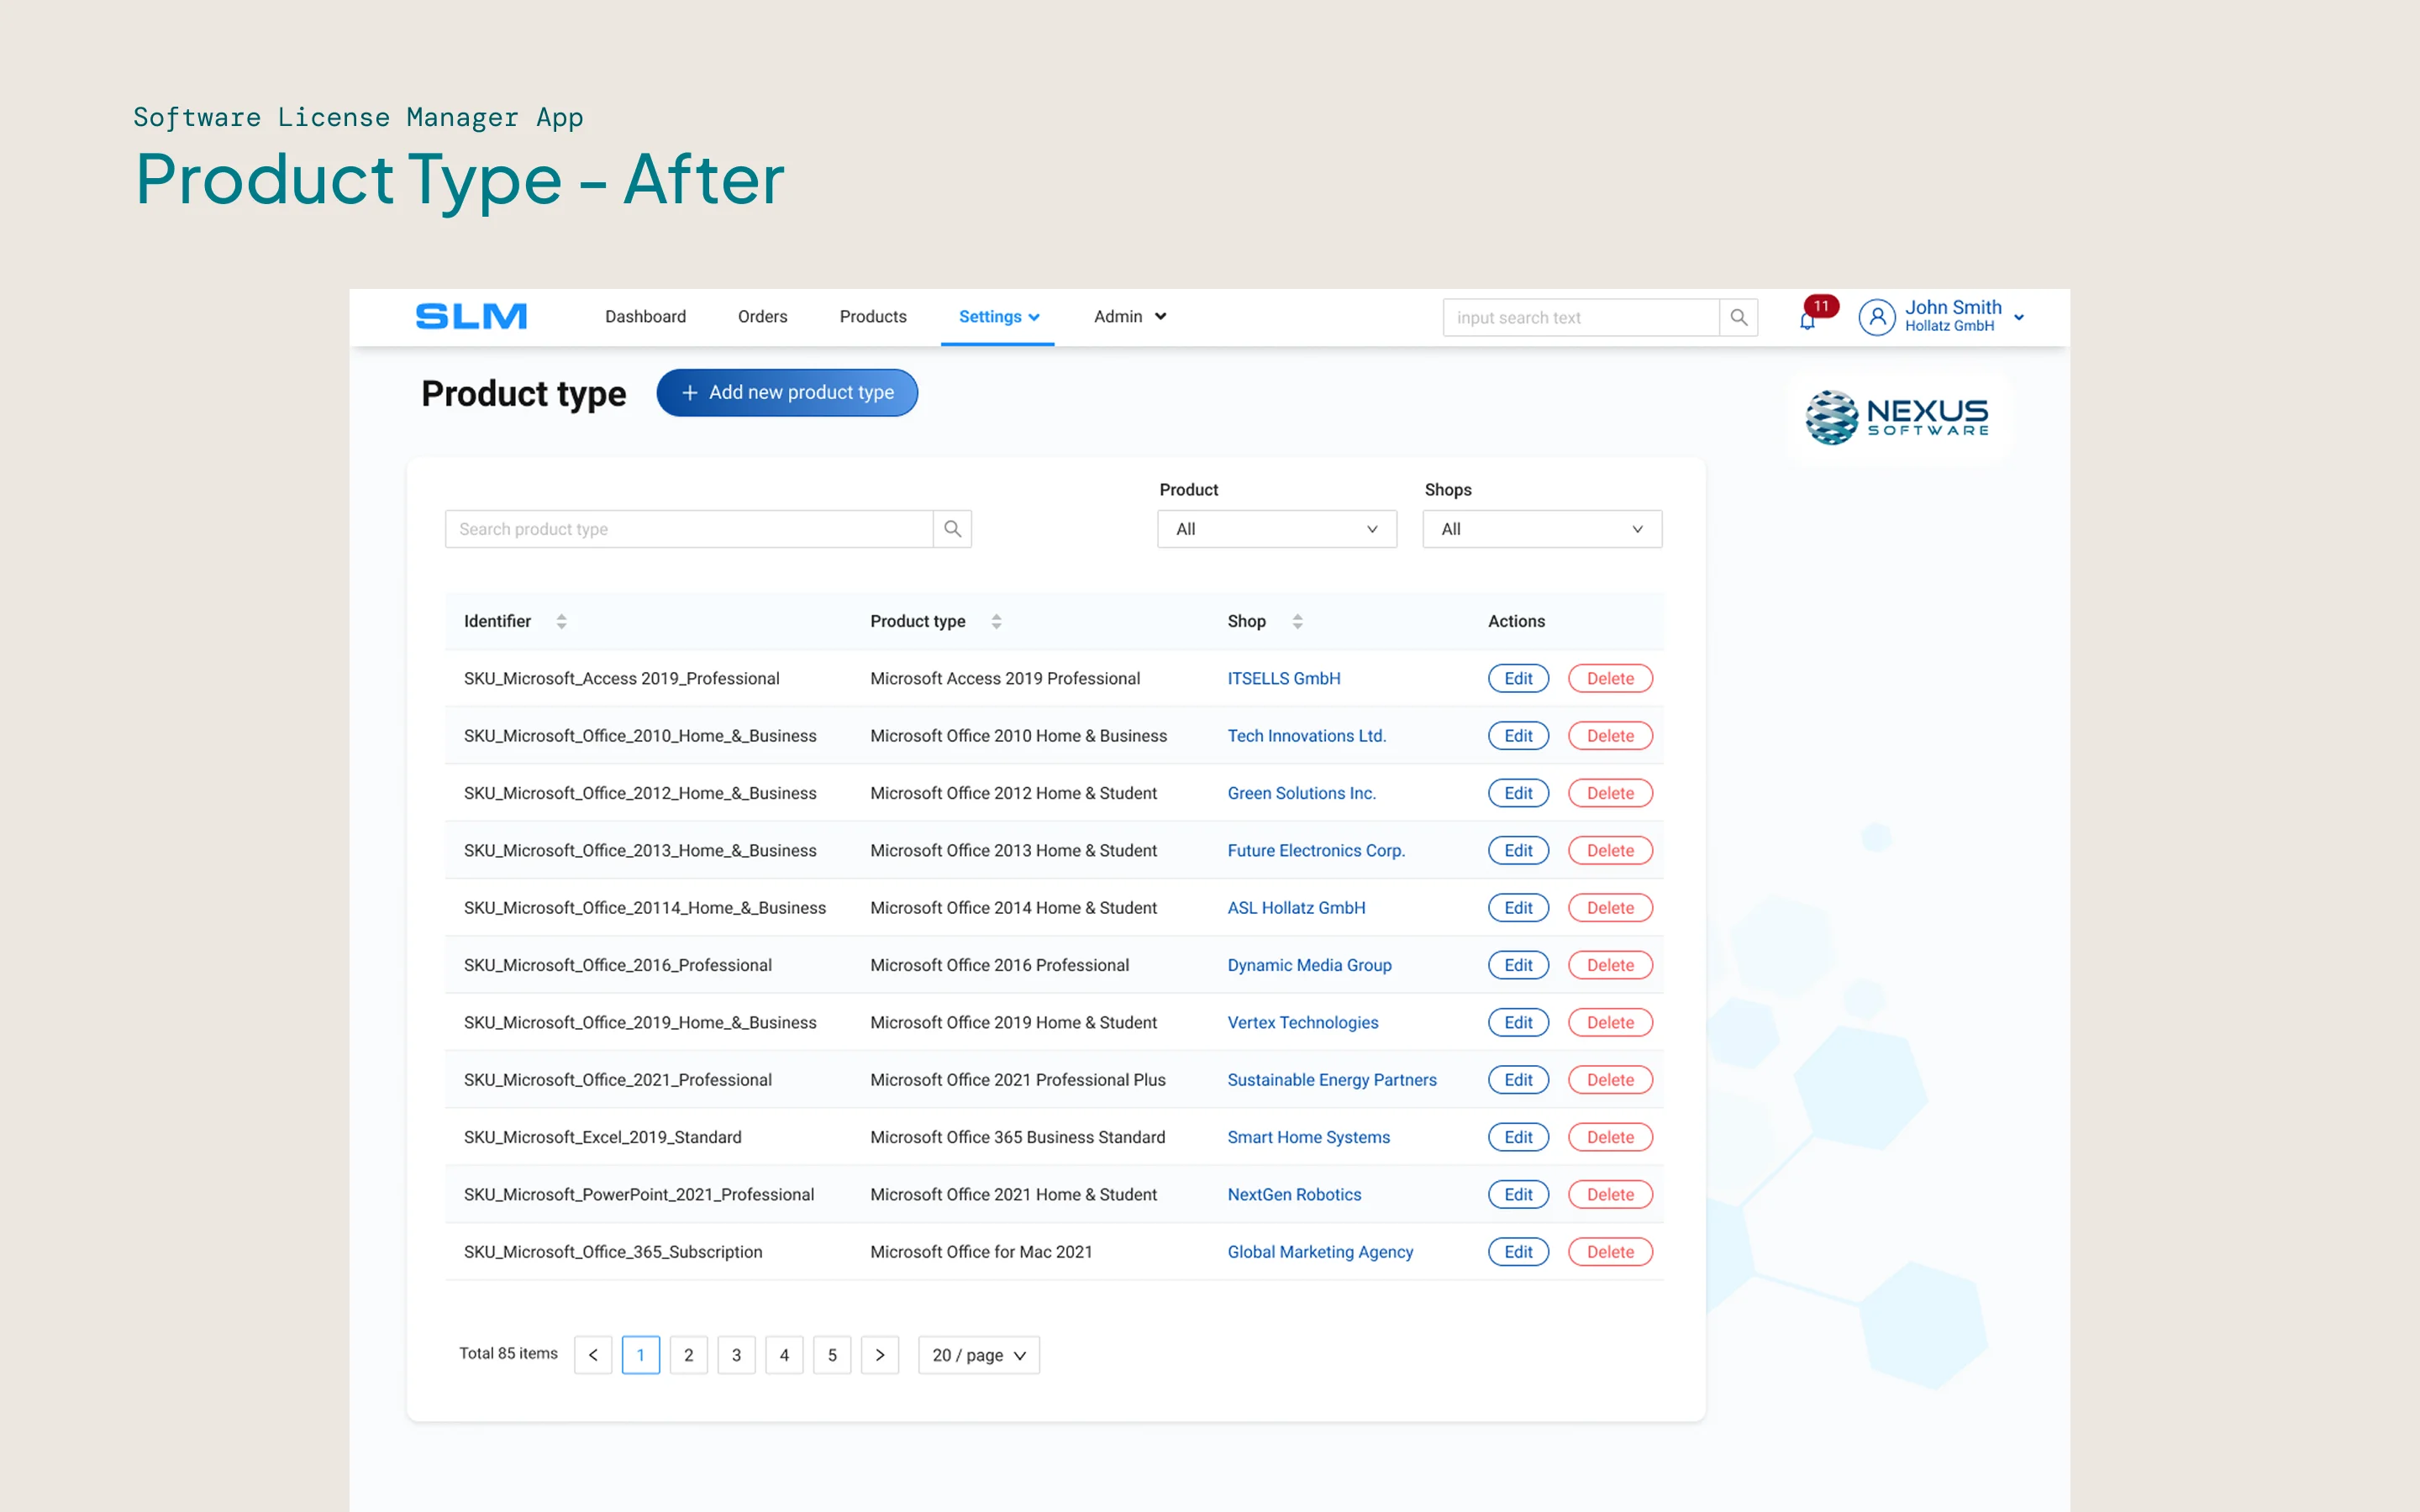Edit the Vertex Technologies row
This screenshot has width=2420, height=1512.
point(1518,1022)
